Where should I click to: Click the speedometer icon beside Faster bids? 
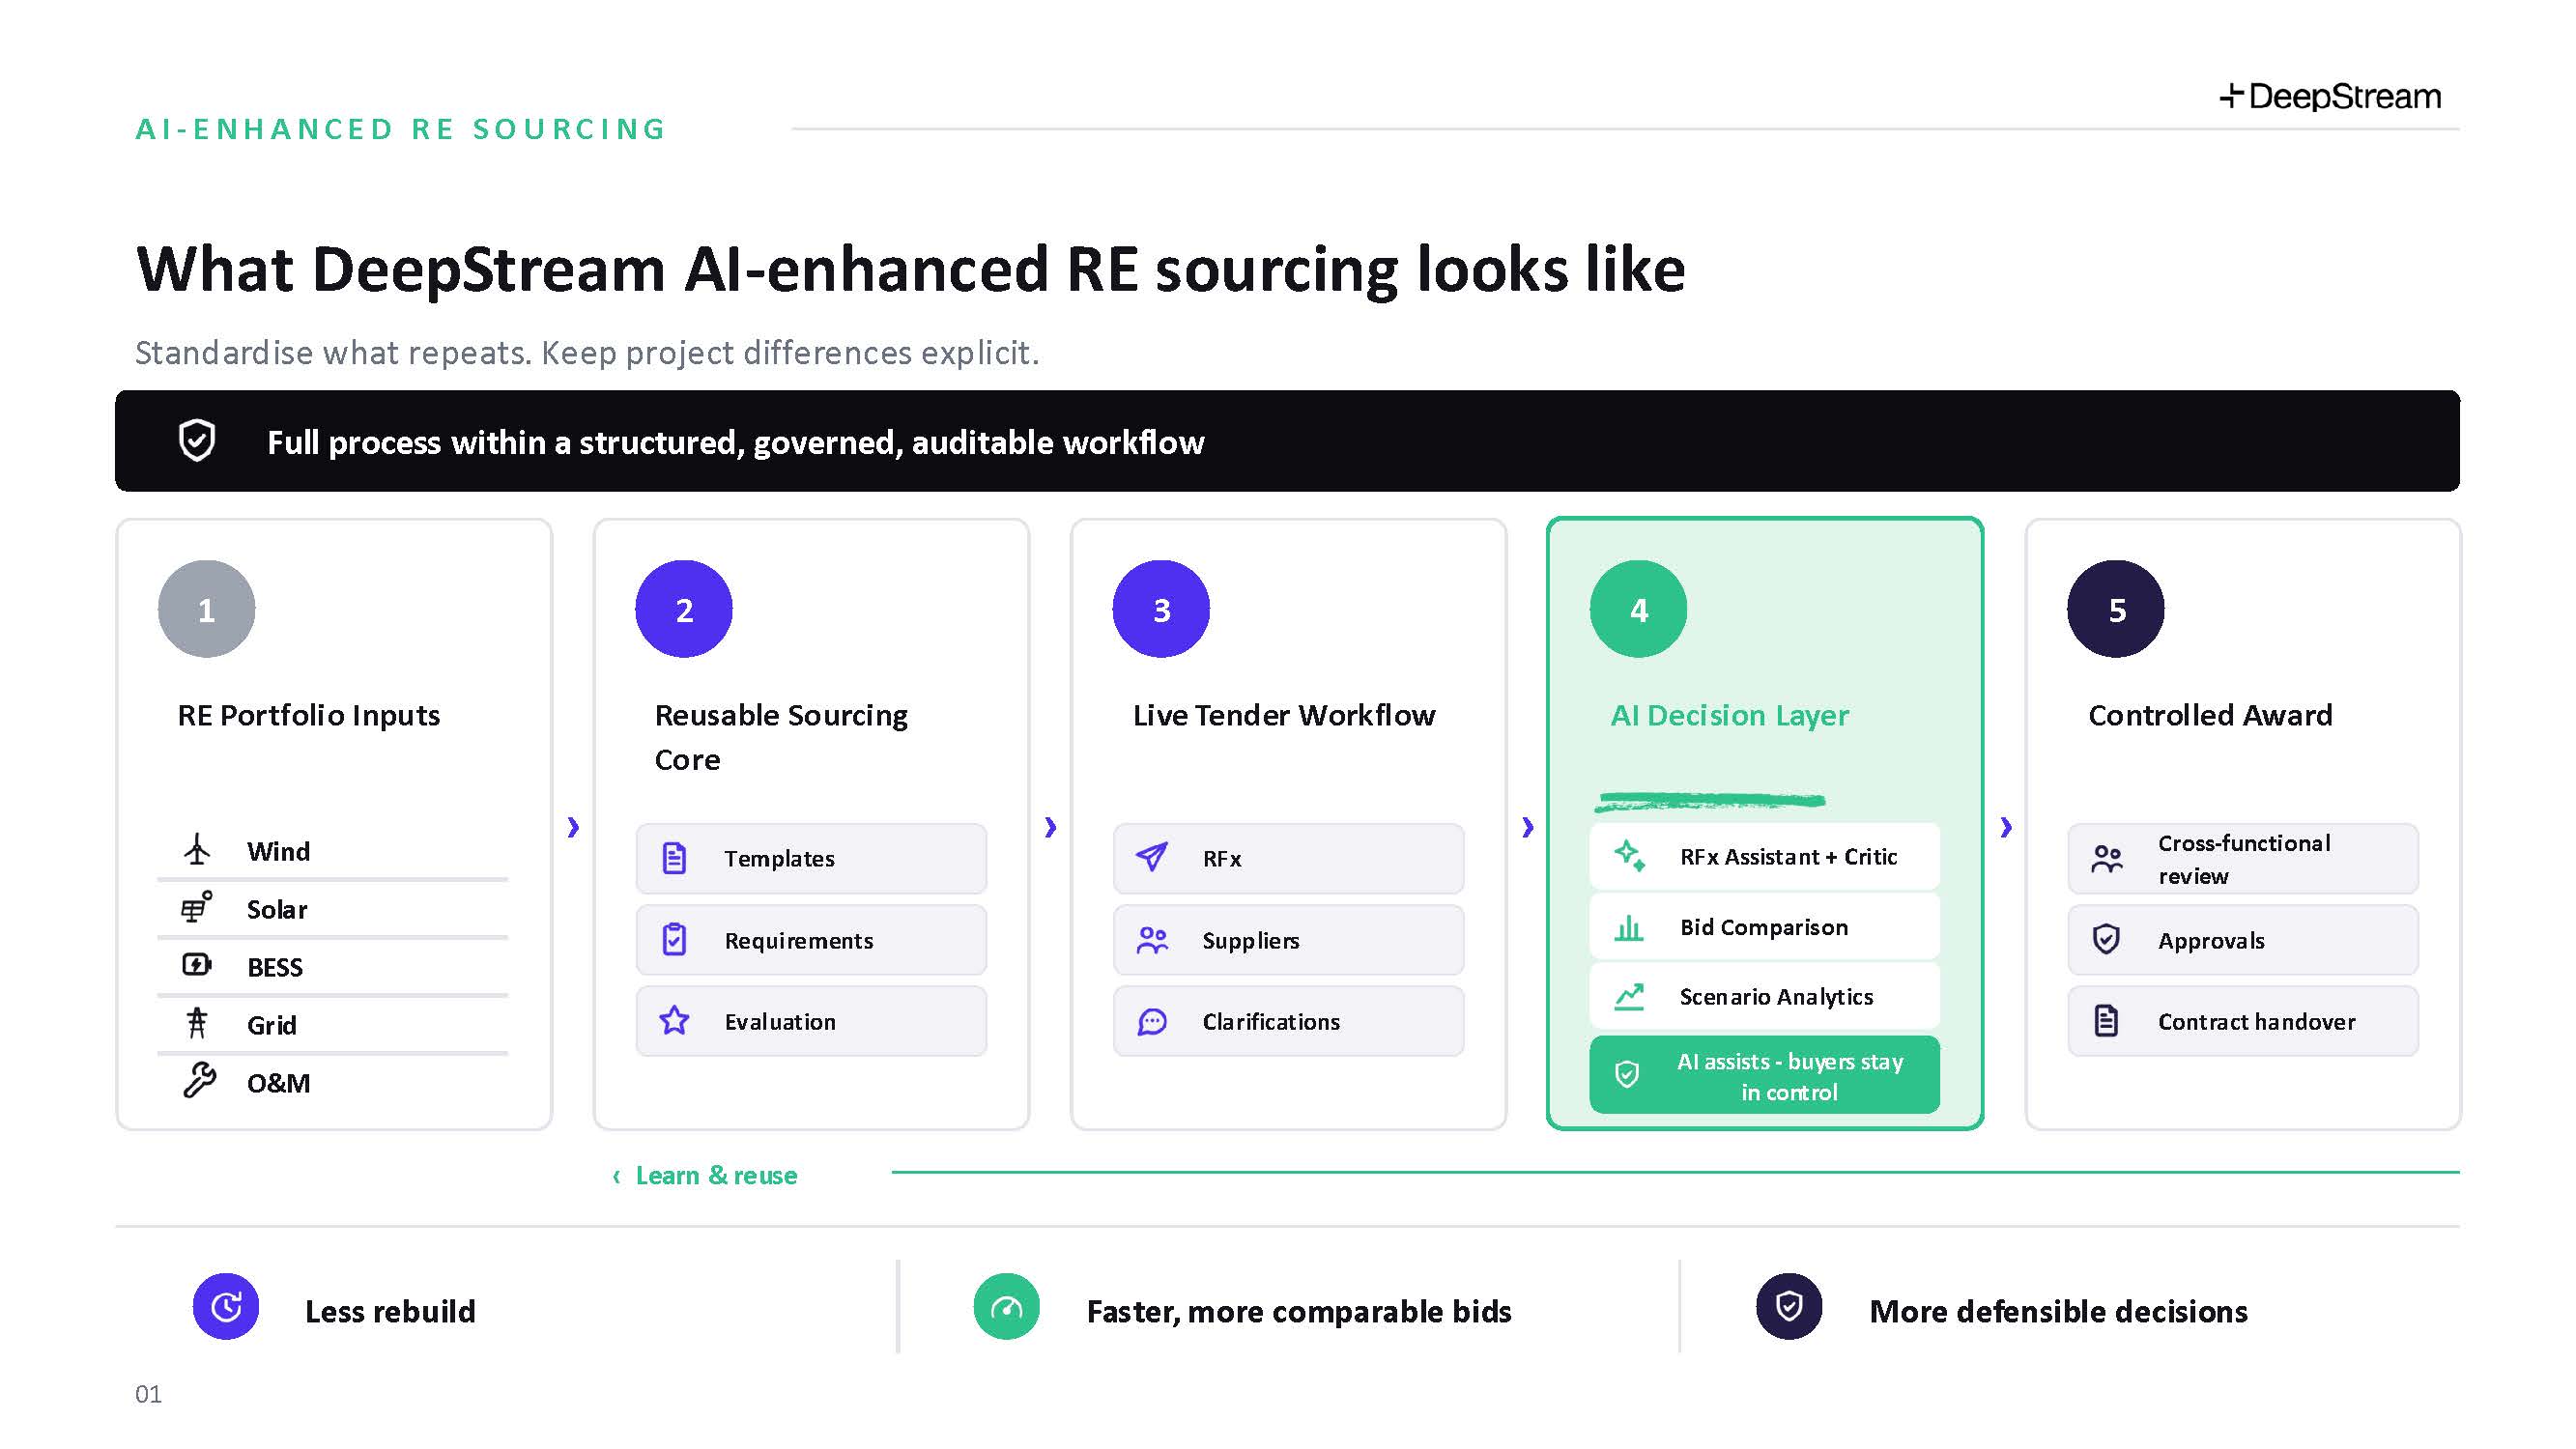tap(1006, 1306)
